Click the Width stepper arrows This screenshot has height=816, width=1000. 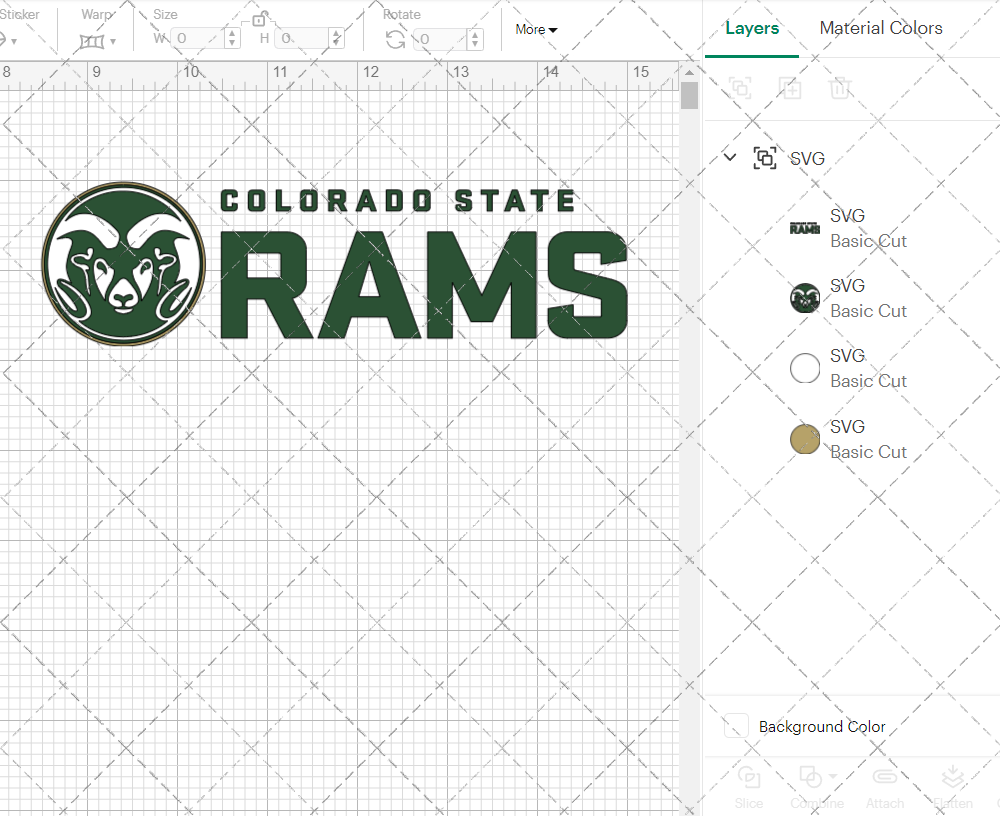(x=232, y=38)
